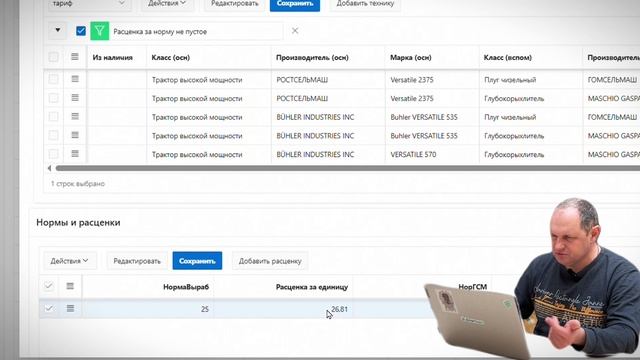The height and width of the screenshot is (360, 640).
Task: Open row menu for Versatile 2375 Глубокорыхлитель
Action: 75,98
